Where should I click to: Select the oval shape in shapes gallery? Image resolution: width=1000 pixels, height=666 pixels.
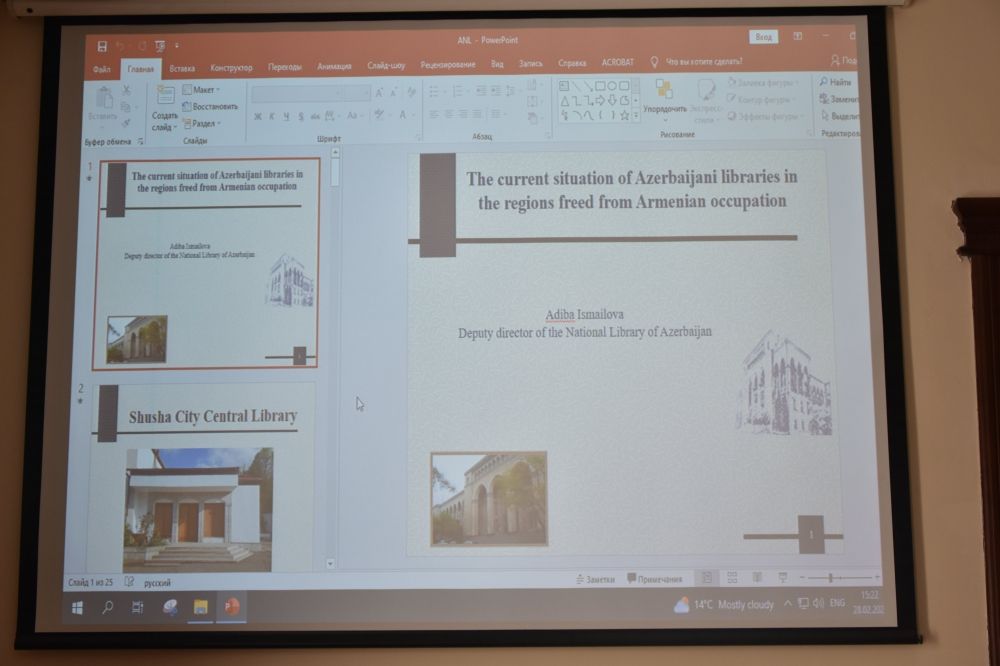(x=612, y=85)
